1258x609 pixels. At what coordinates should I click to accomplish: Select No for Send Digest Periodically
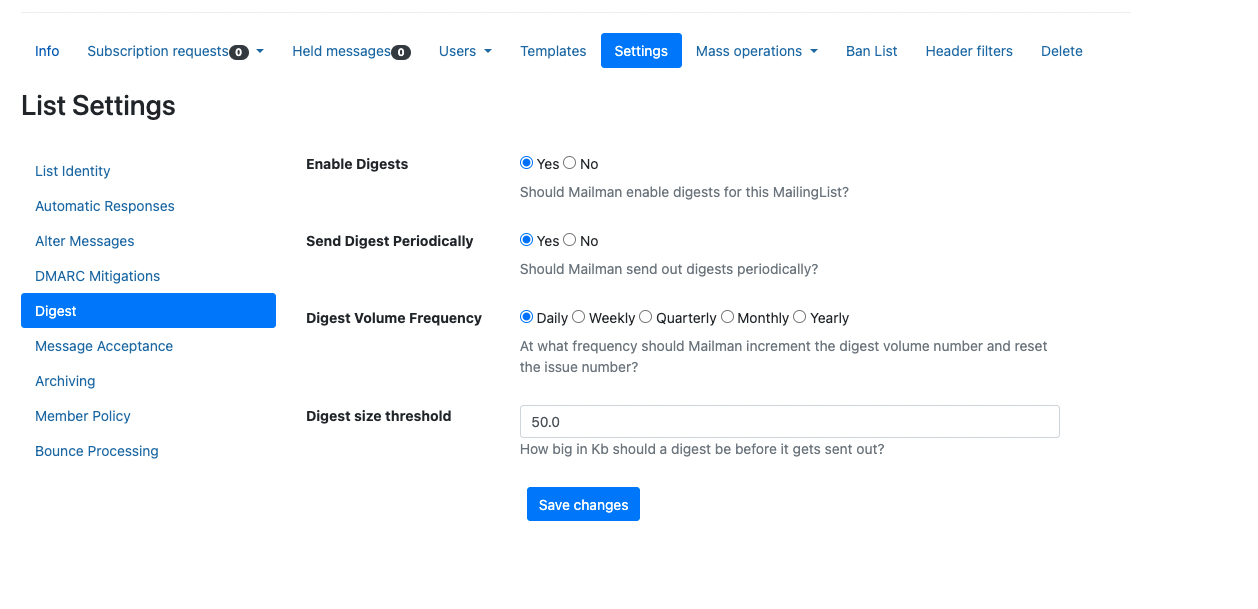569,240
